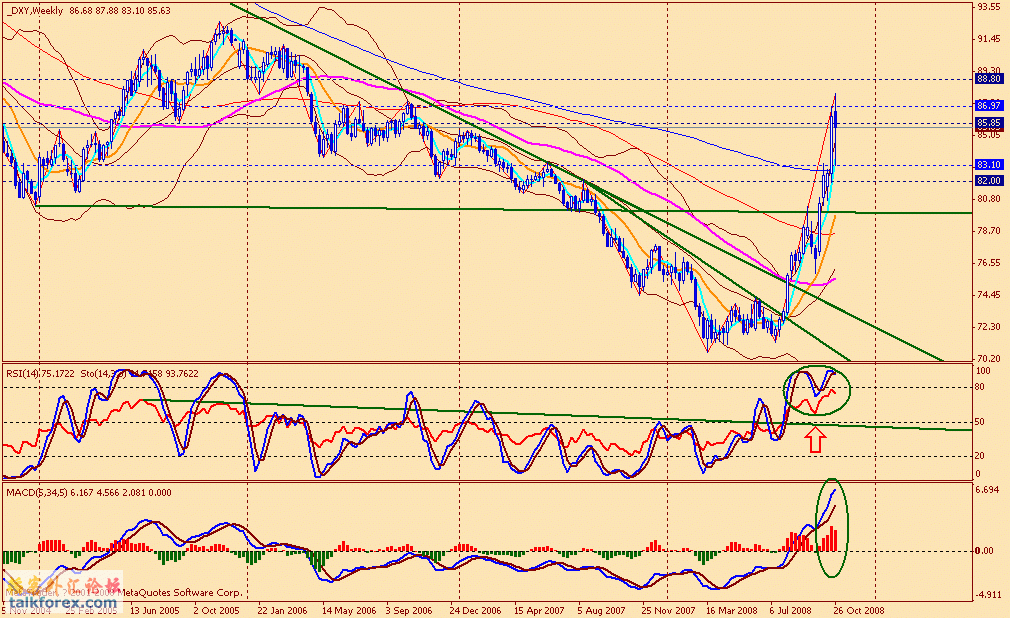Click the RSI(14) indicator label

point(23,373)
